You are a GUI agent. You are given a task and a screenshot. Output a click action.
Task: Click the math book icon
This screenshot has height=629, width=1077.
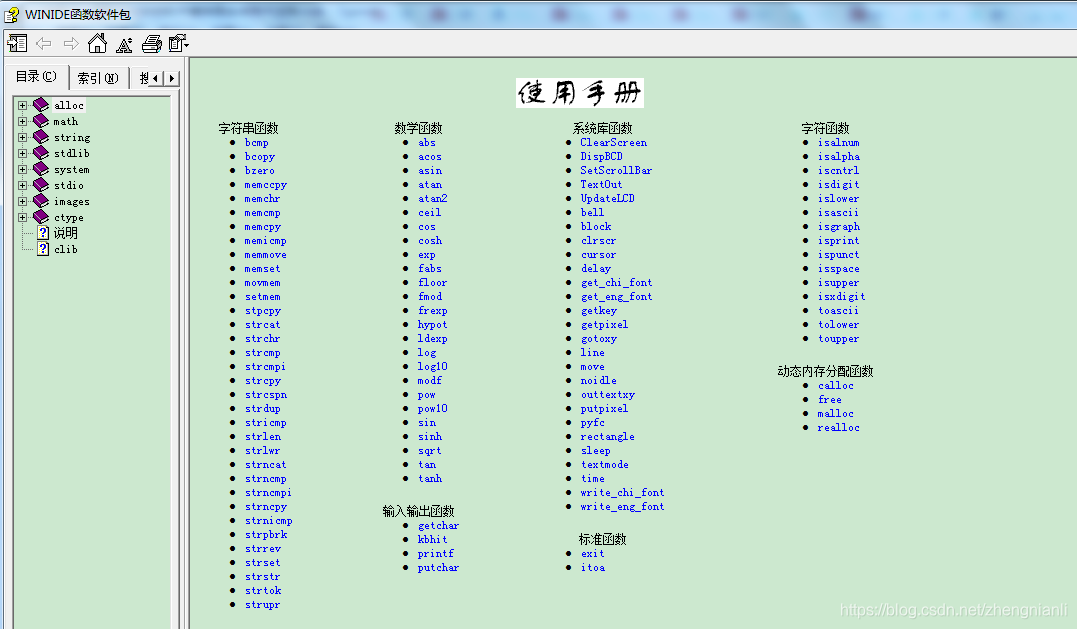[x=41, y=121]
